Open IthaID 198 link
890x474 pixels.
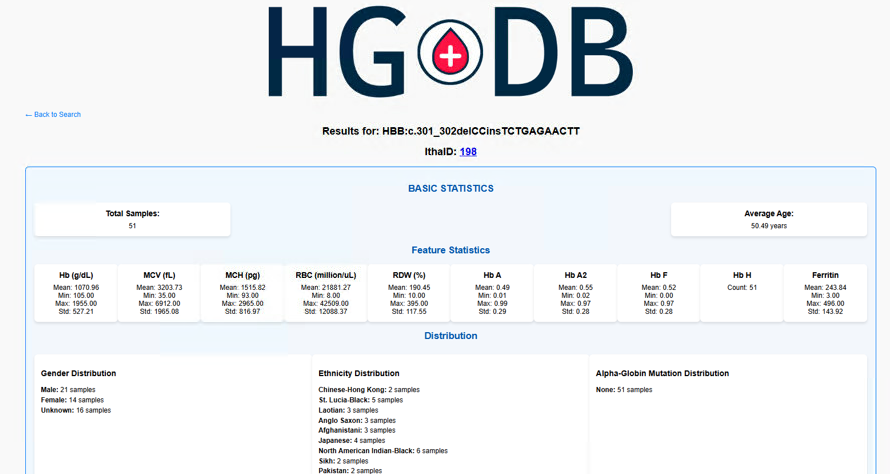point(468,152)
